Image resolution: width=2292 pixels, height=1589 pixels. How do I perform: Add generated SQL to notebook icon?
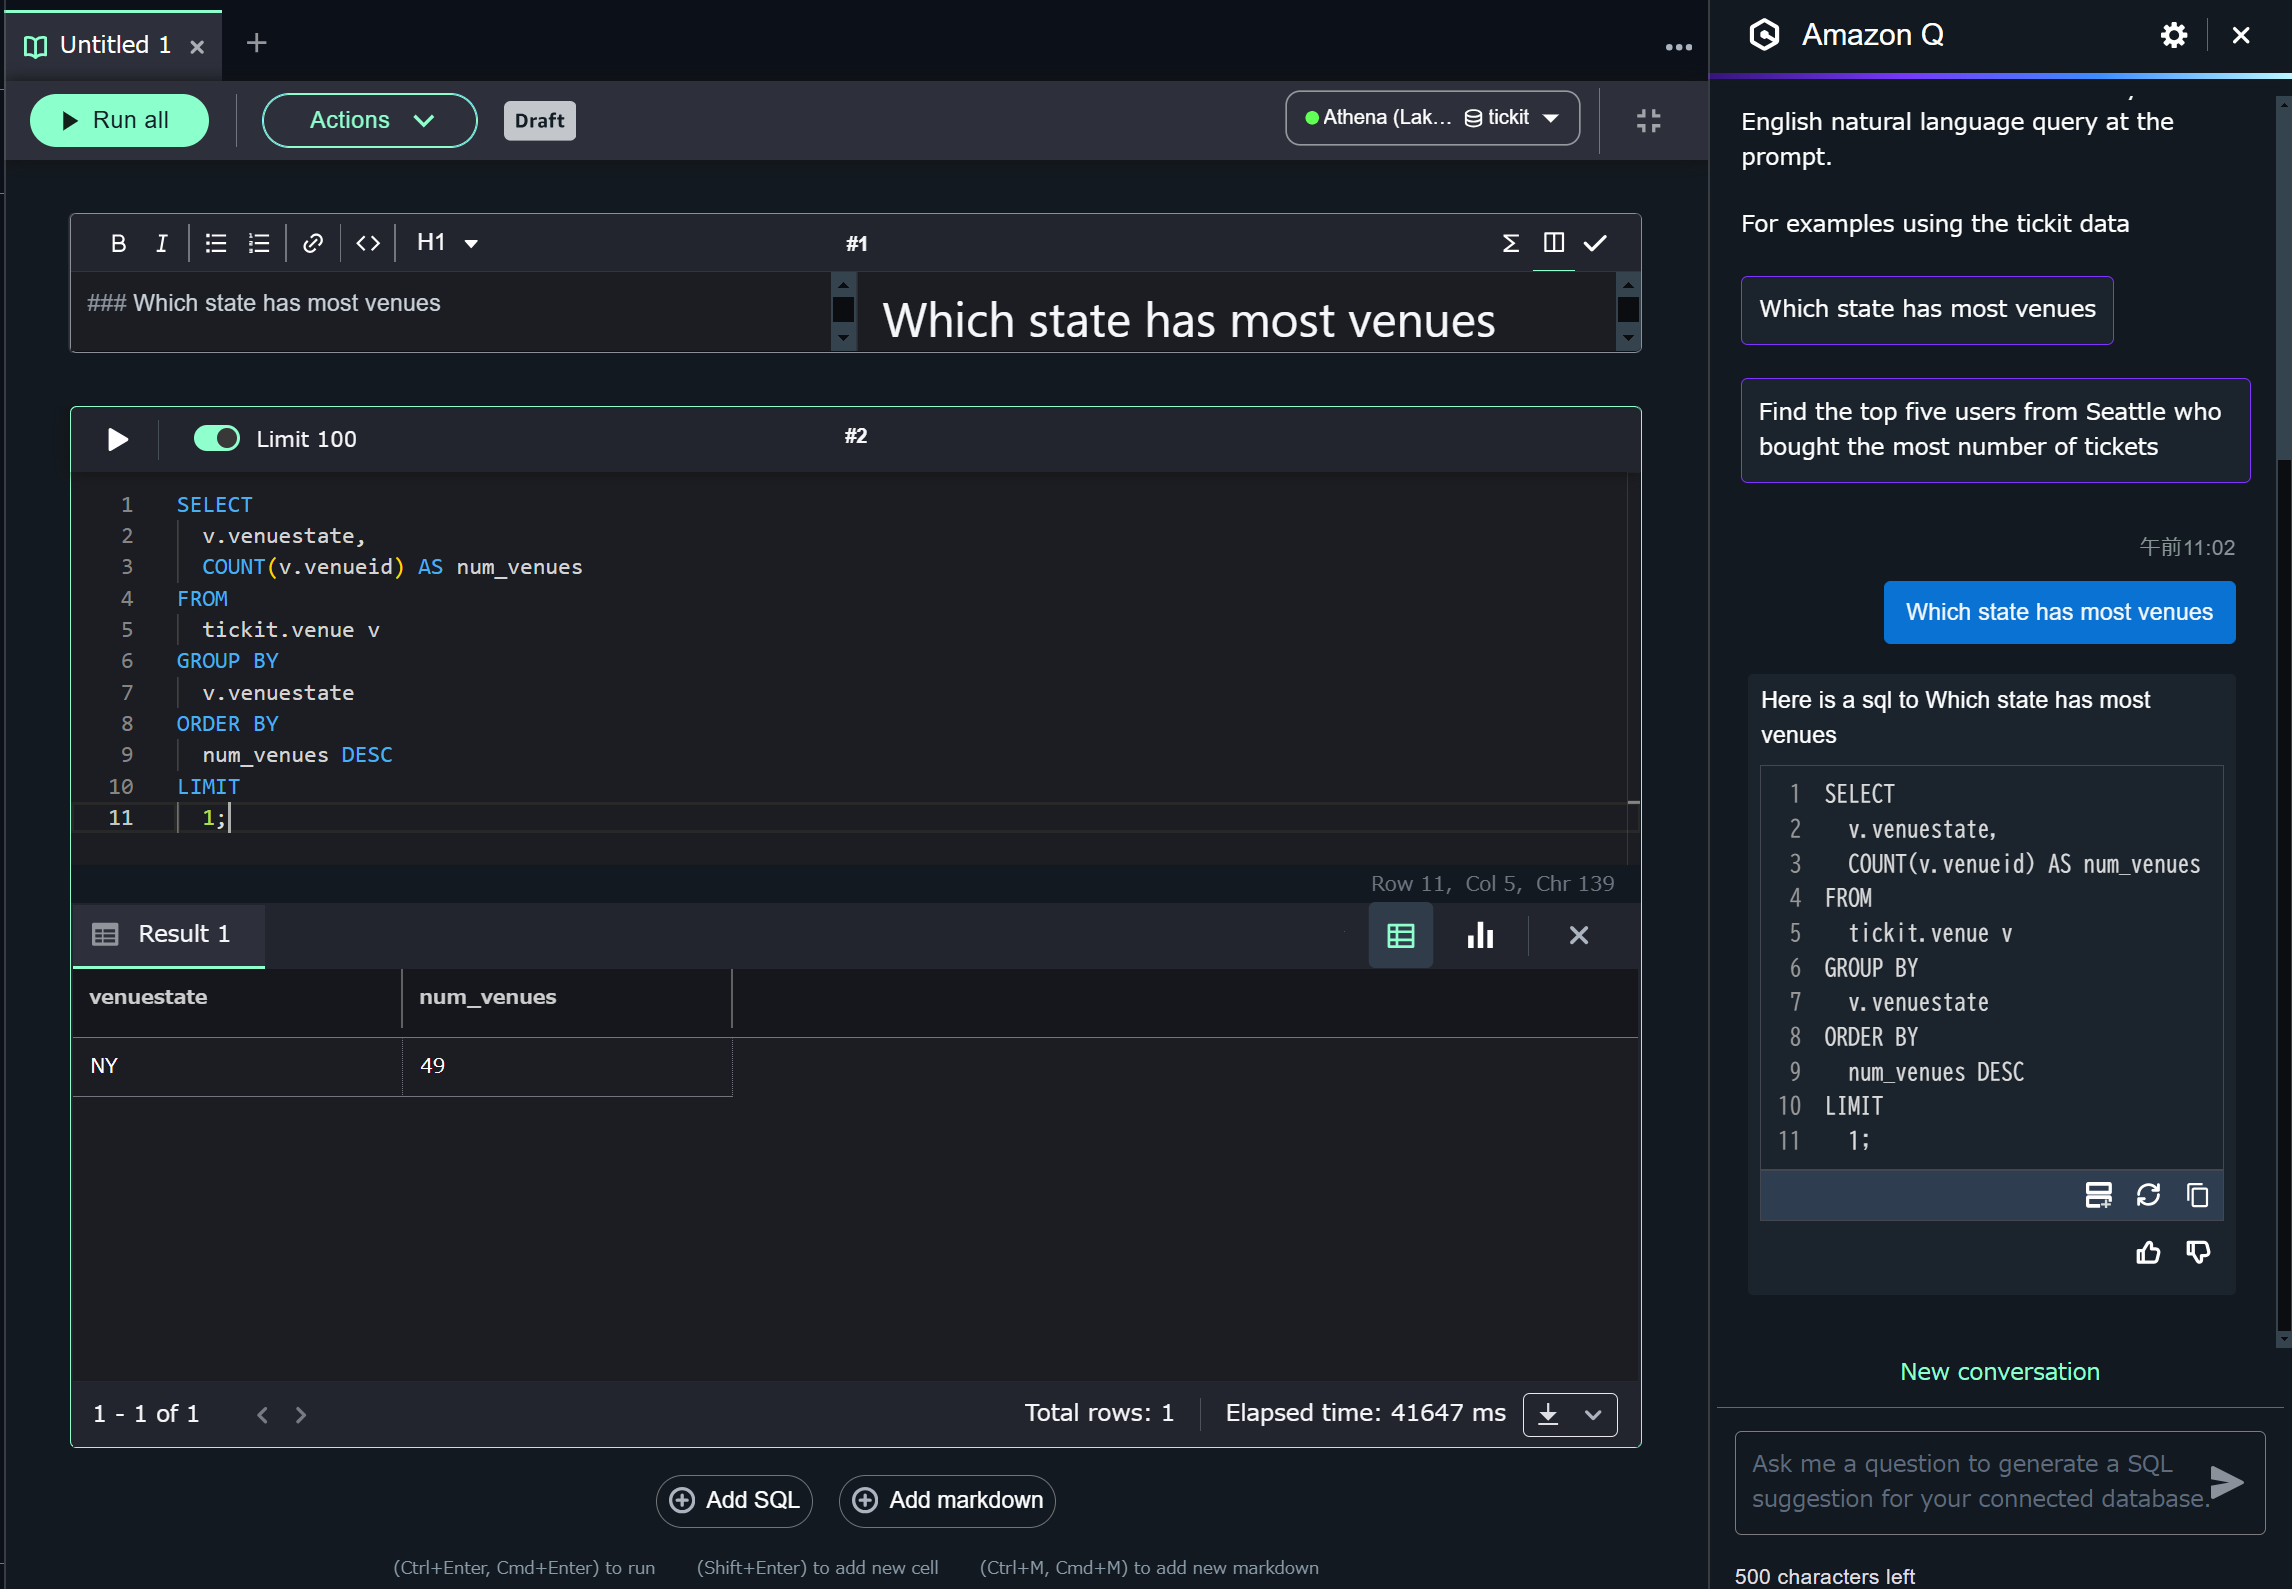coord(2098,1195)
